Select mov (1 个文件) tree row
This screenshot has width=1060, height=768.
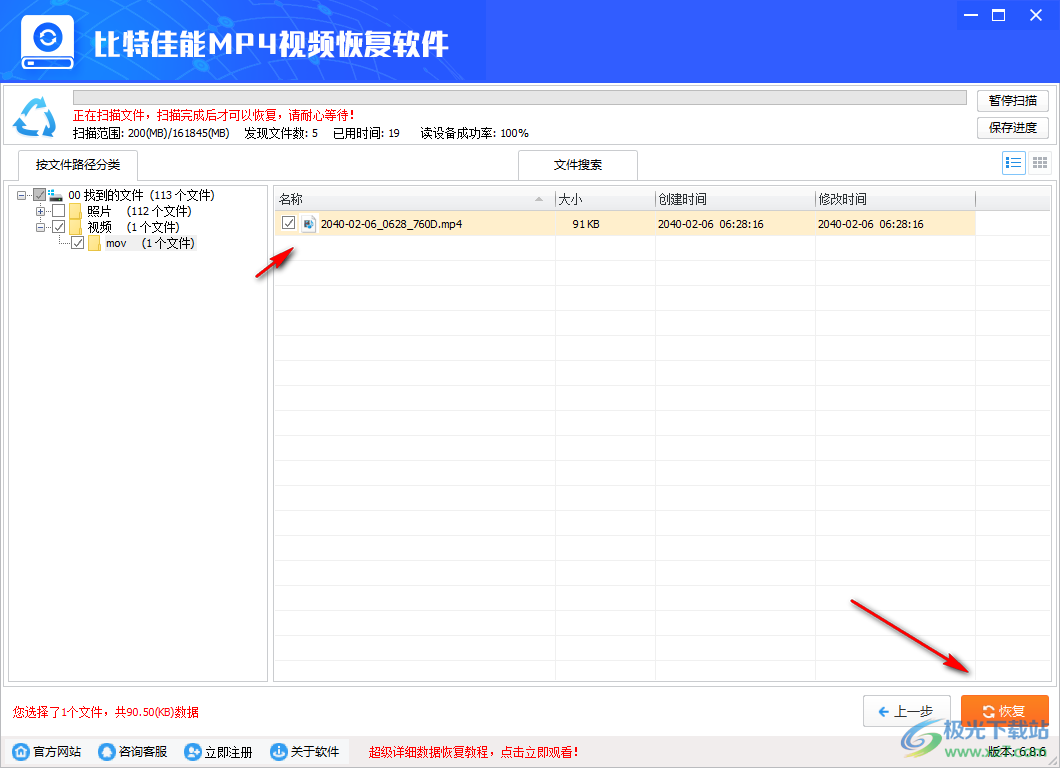point(150,243)
